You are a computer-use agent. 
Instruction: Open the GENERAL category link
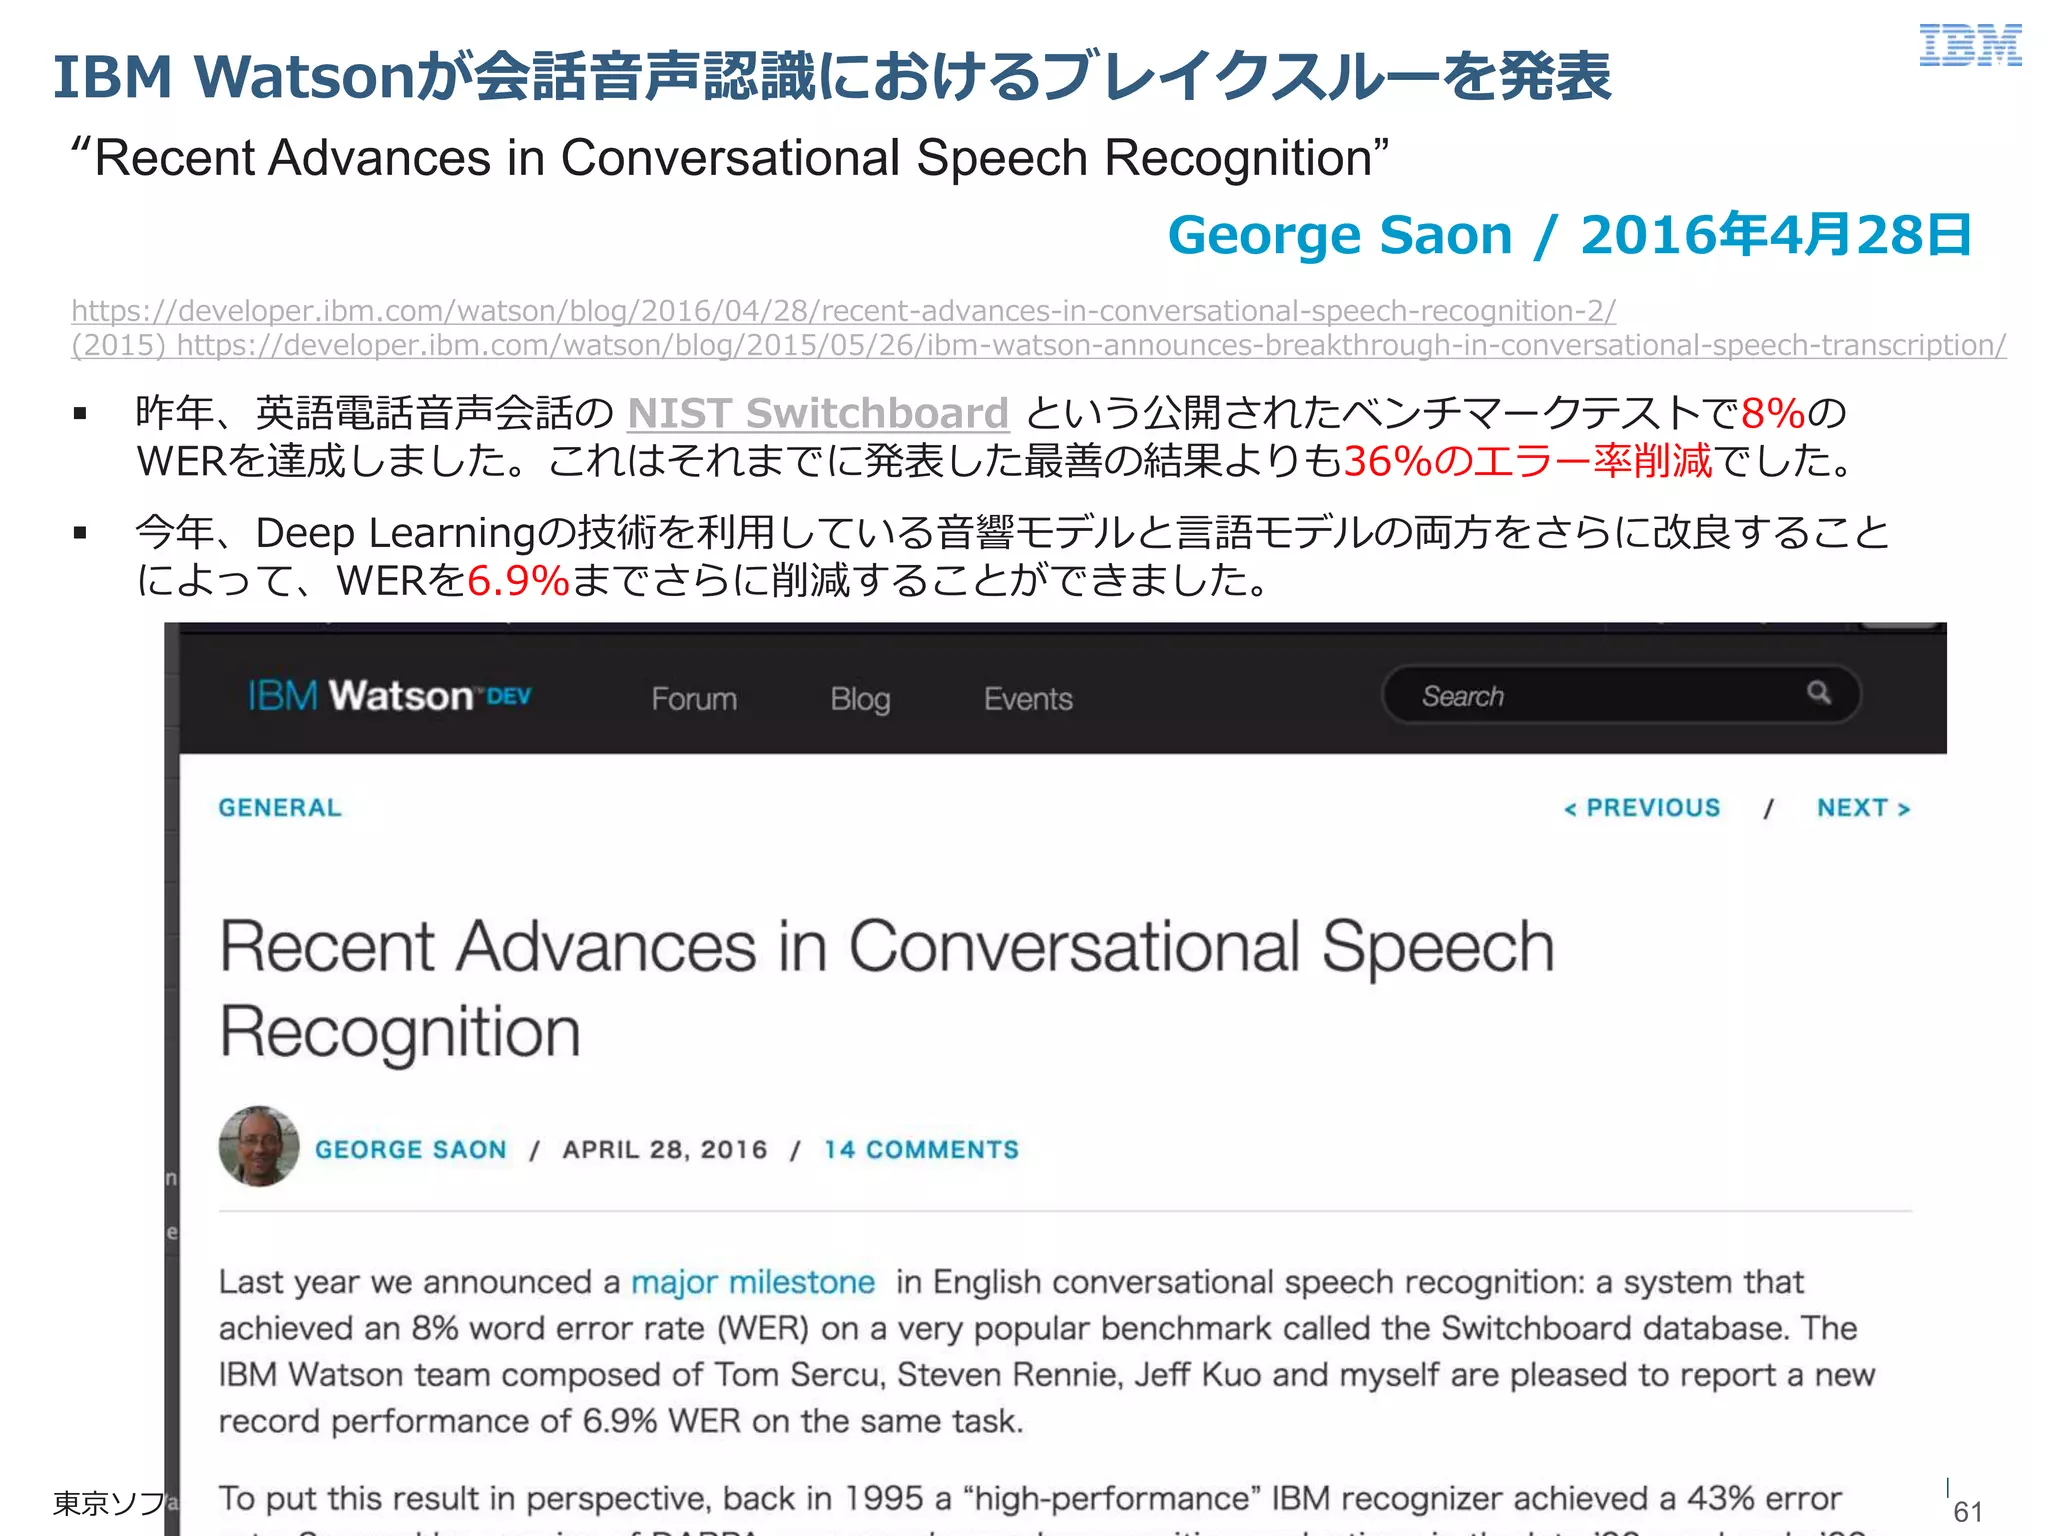[x=280, y=807]
